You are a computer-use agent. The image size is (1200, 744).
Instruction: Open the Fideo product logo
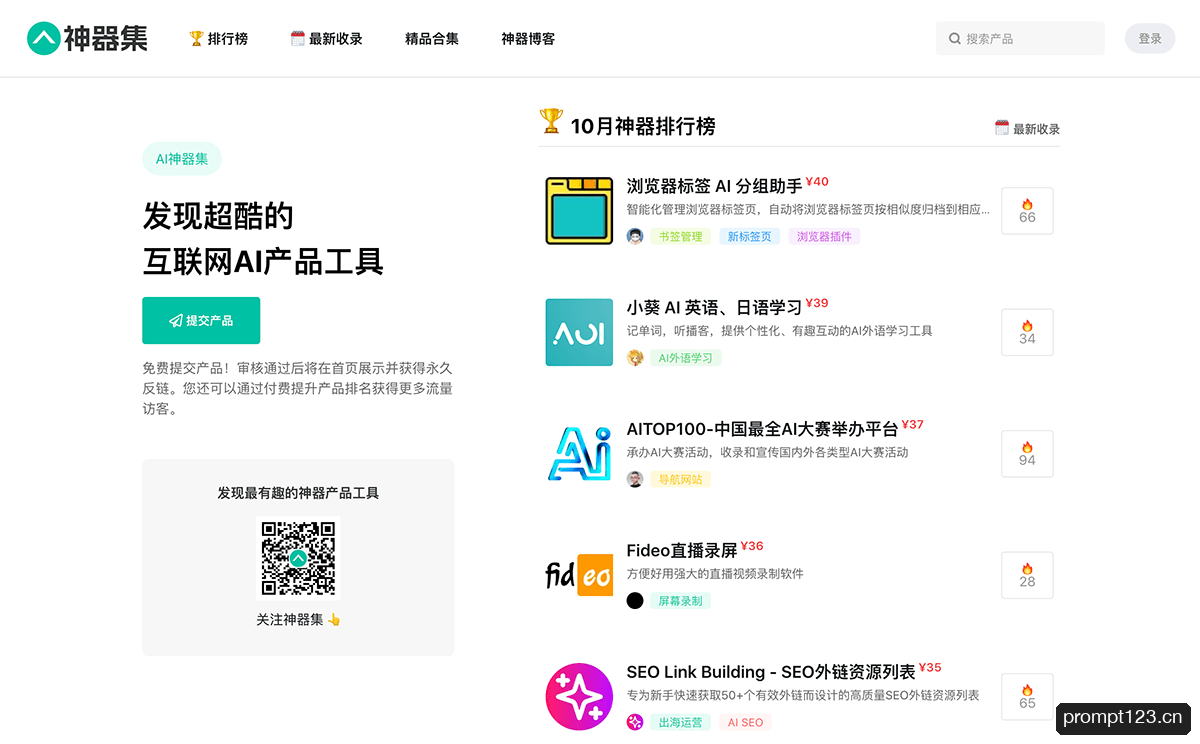point(579,575)
